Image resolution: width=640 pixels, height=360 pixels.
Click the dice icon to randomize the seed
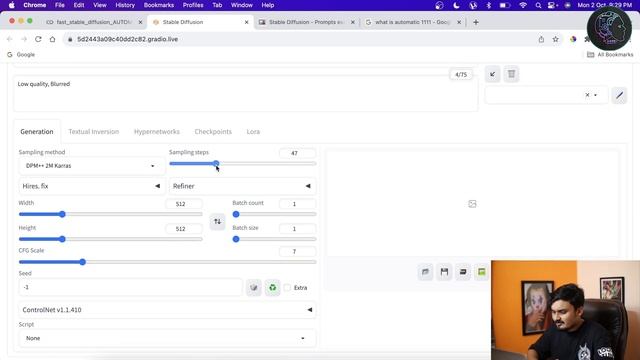253,287
